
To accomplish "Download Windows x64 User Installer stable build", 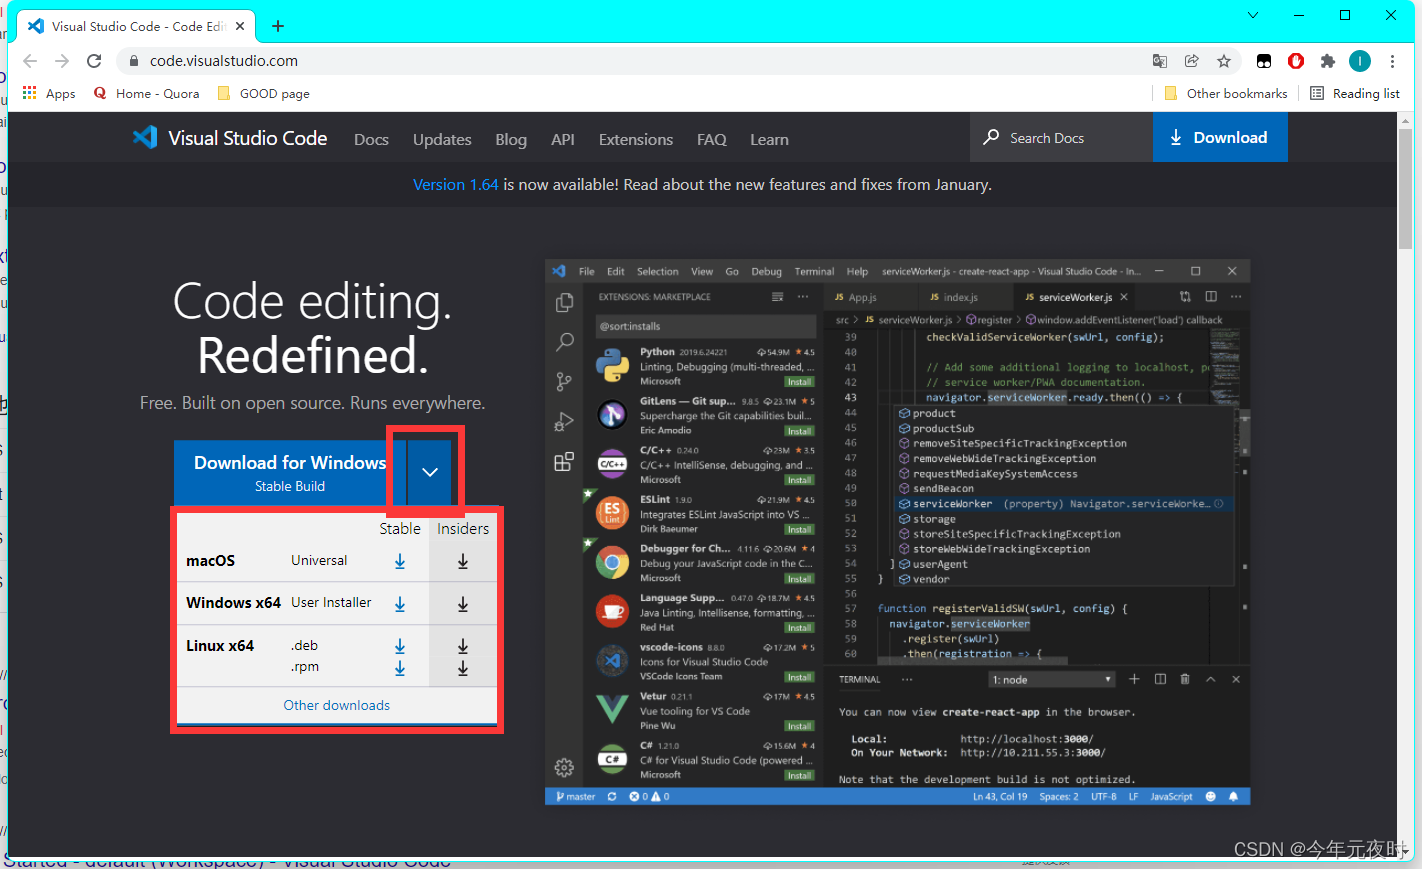I will pyautogui.click(x=400, y=604).
